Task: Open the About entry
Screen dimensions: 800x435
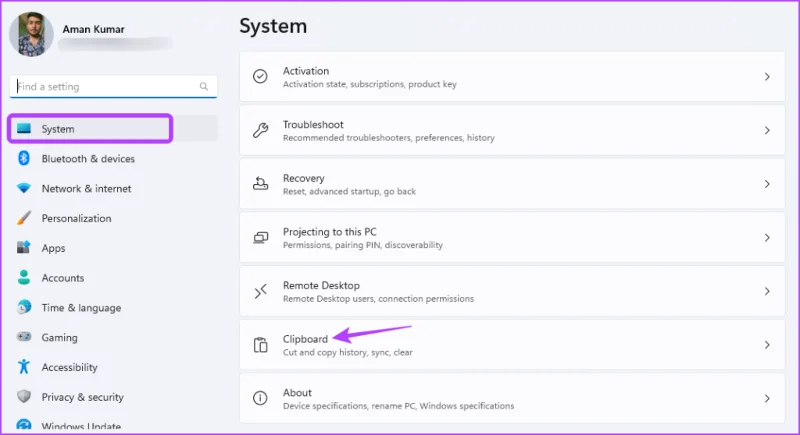Action: (512, 398)
